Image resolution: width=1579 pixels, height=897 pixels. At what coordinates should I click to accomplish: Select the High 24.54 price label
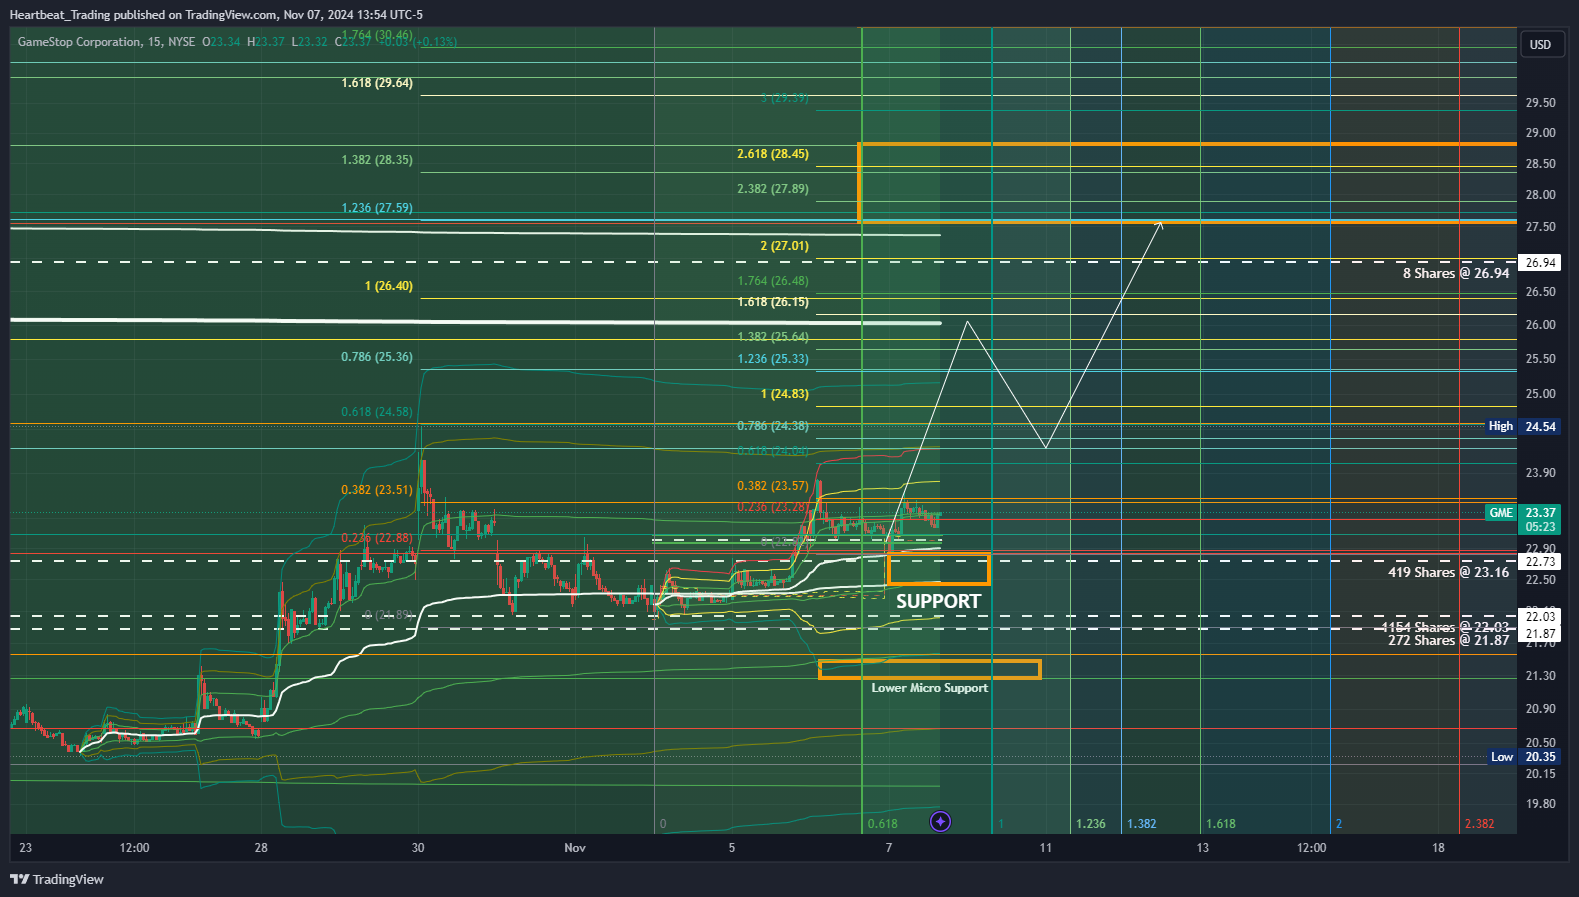[1522, 426]
